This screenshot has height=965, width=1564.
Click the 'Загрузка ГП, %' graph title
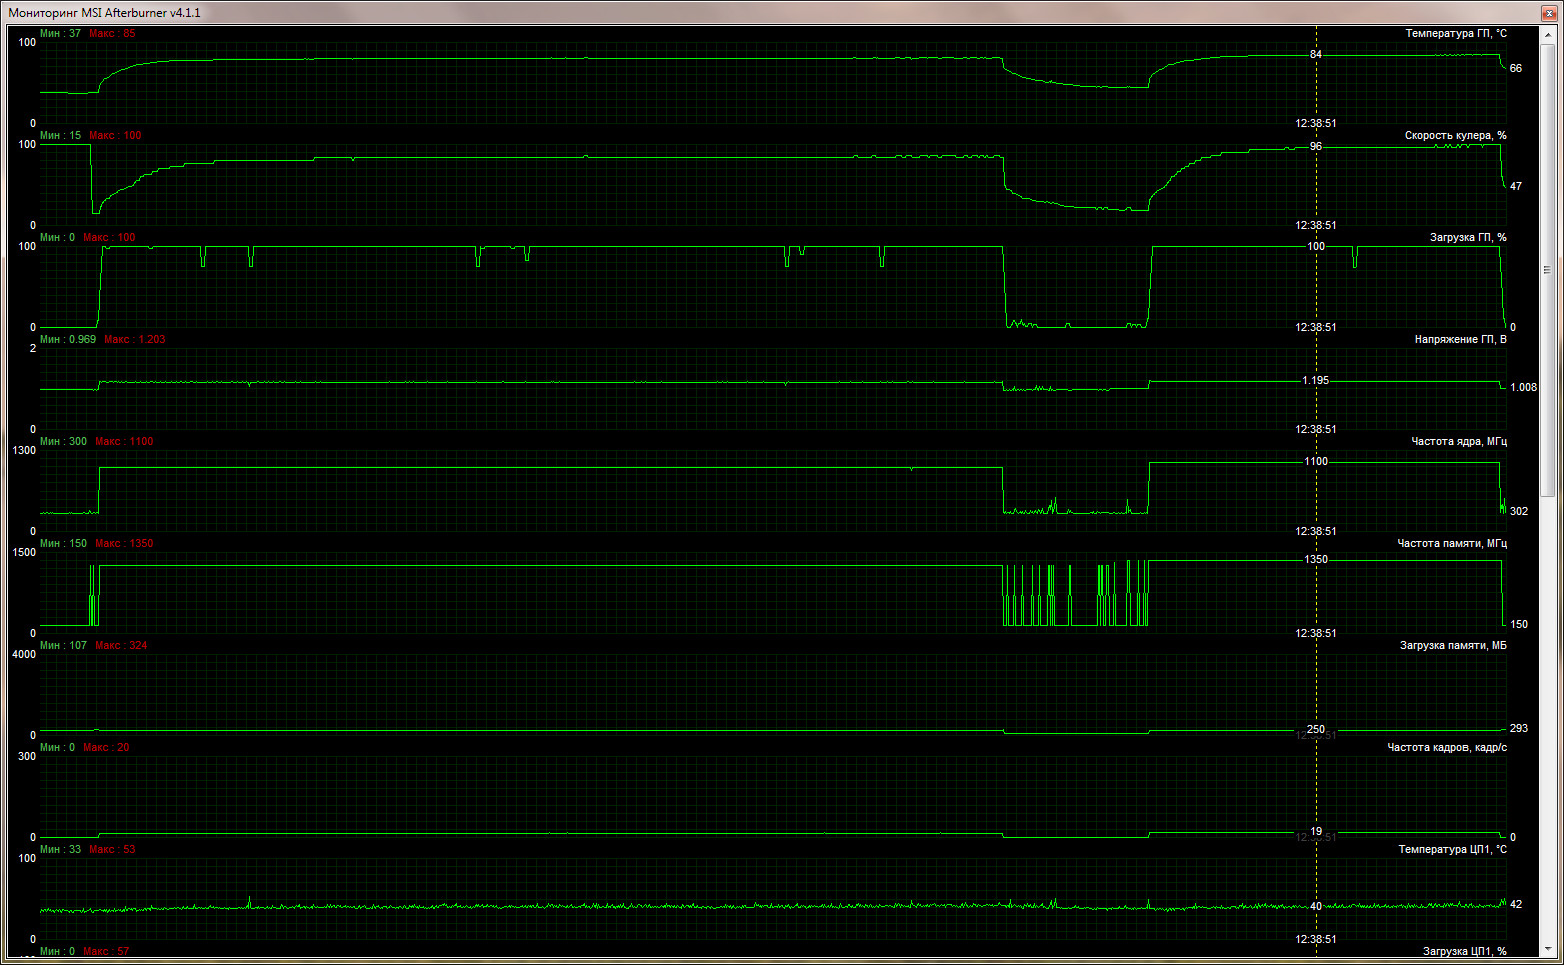[x=1468, y=238]
